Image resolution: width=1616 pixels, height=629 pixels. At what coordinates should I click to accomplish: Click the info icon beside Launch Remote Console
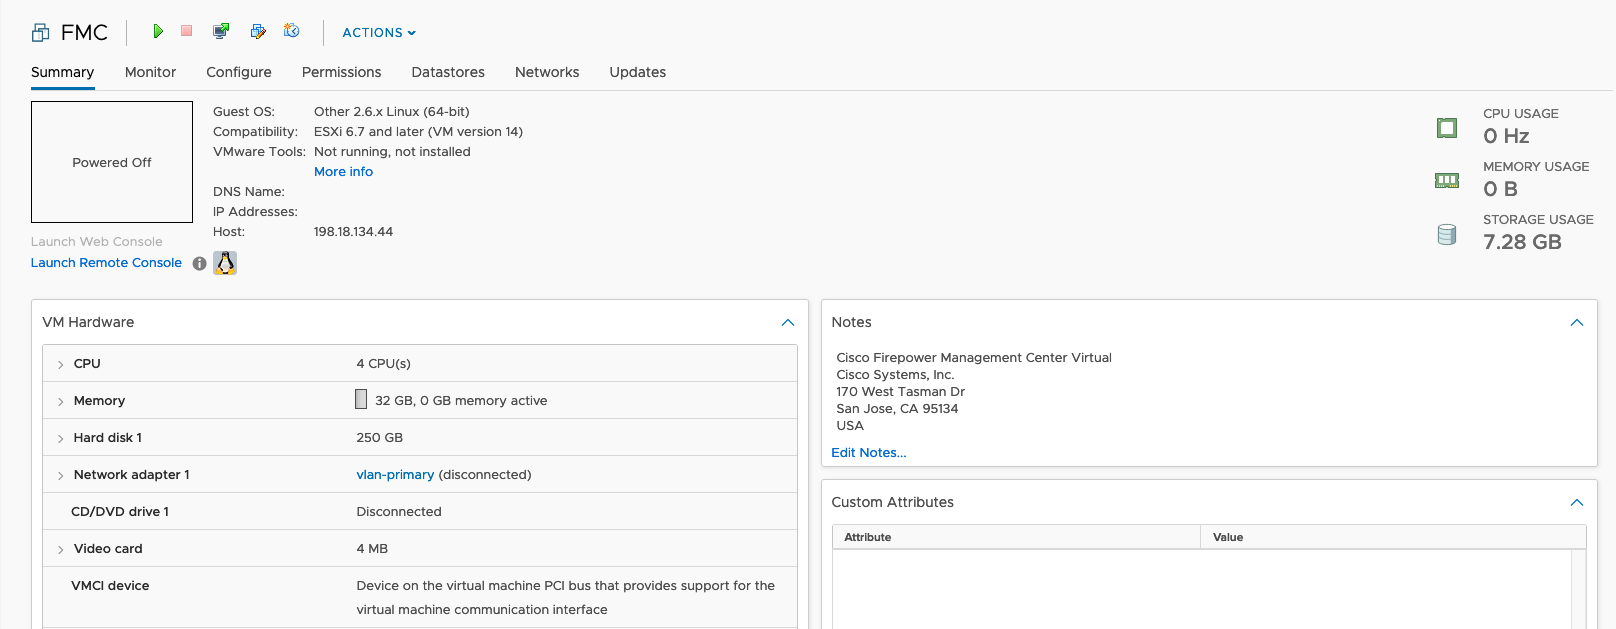(x=200, y=264)
